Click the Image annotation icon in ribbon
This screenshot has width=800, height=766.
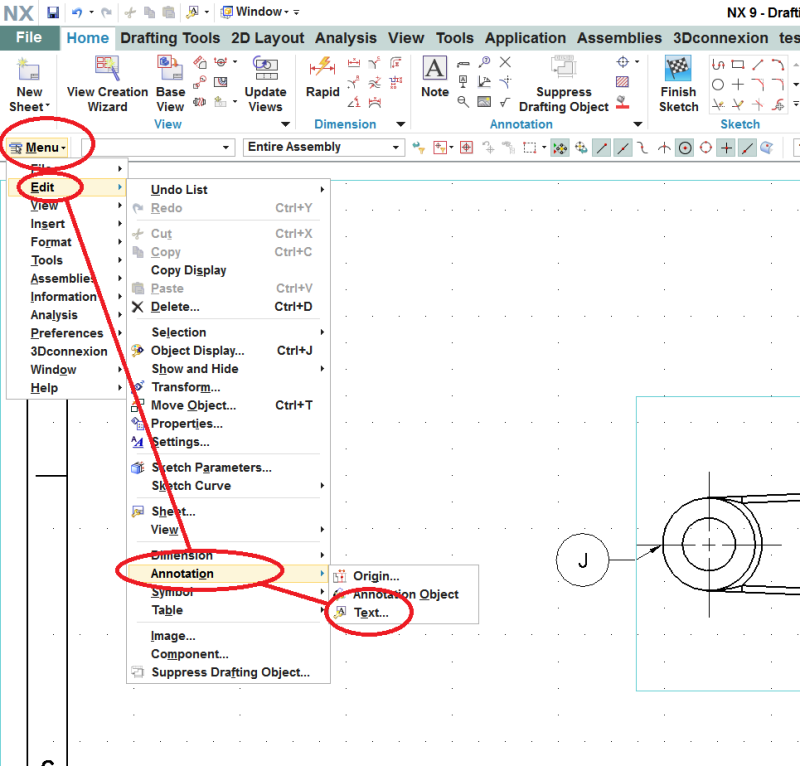pos(484,102)
